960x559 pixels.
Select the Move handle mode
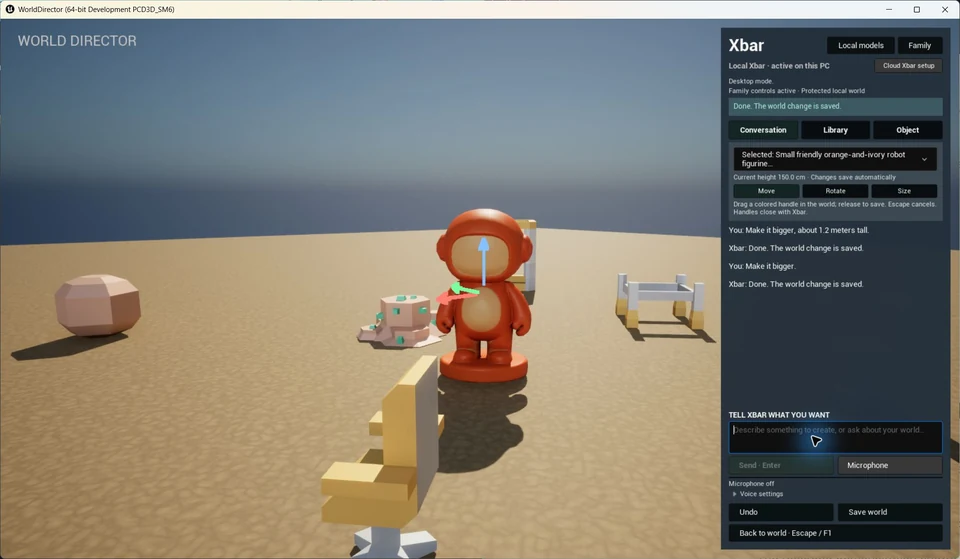pyautogui.click(x=766, y=191)
